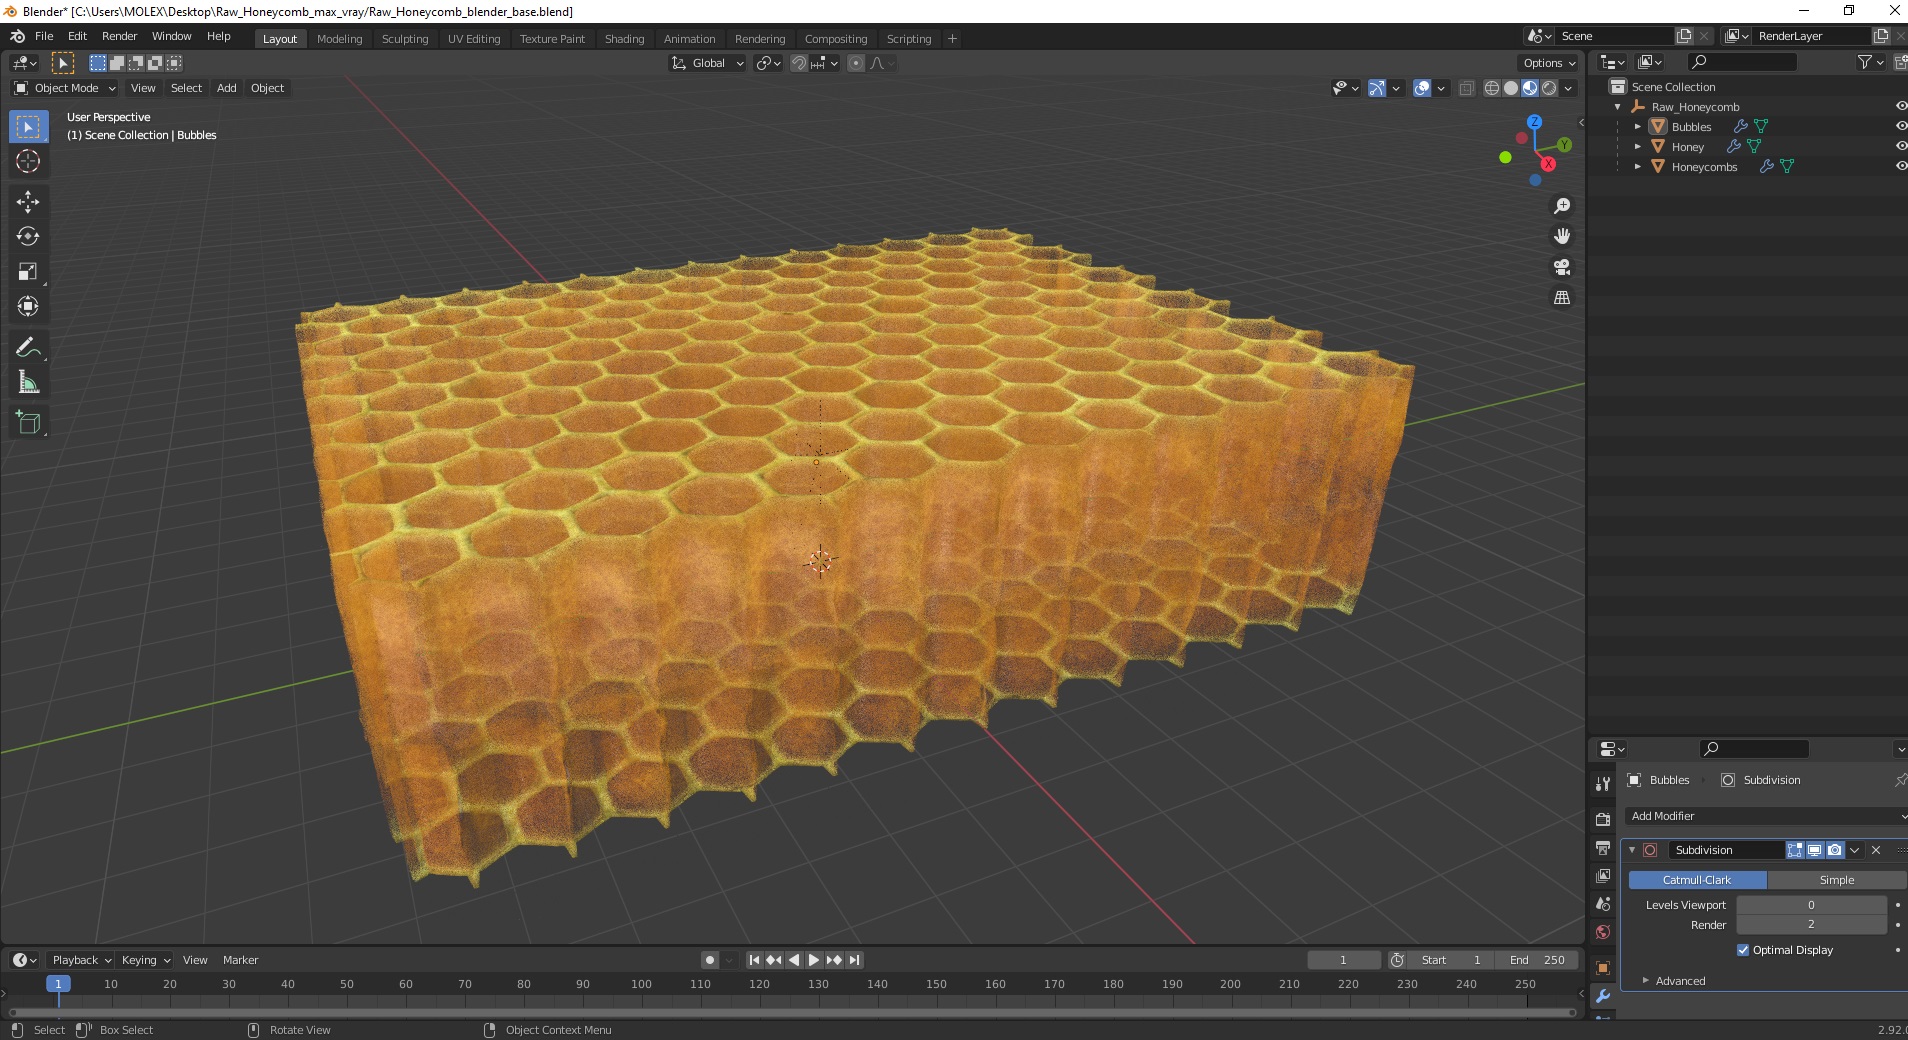
Task: Open the viewport Add menu
Action: pyautogui.click(x=227, y=88)
